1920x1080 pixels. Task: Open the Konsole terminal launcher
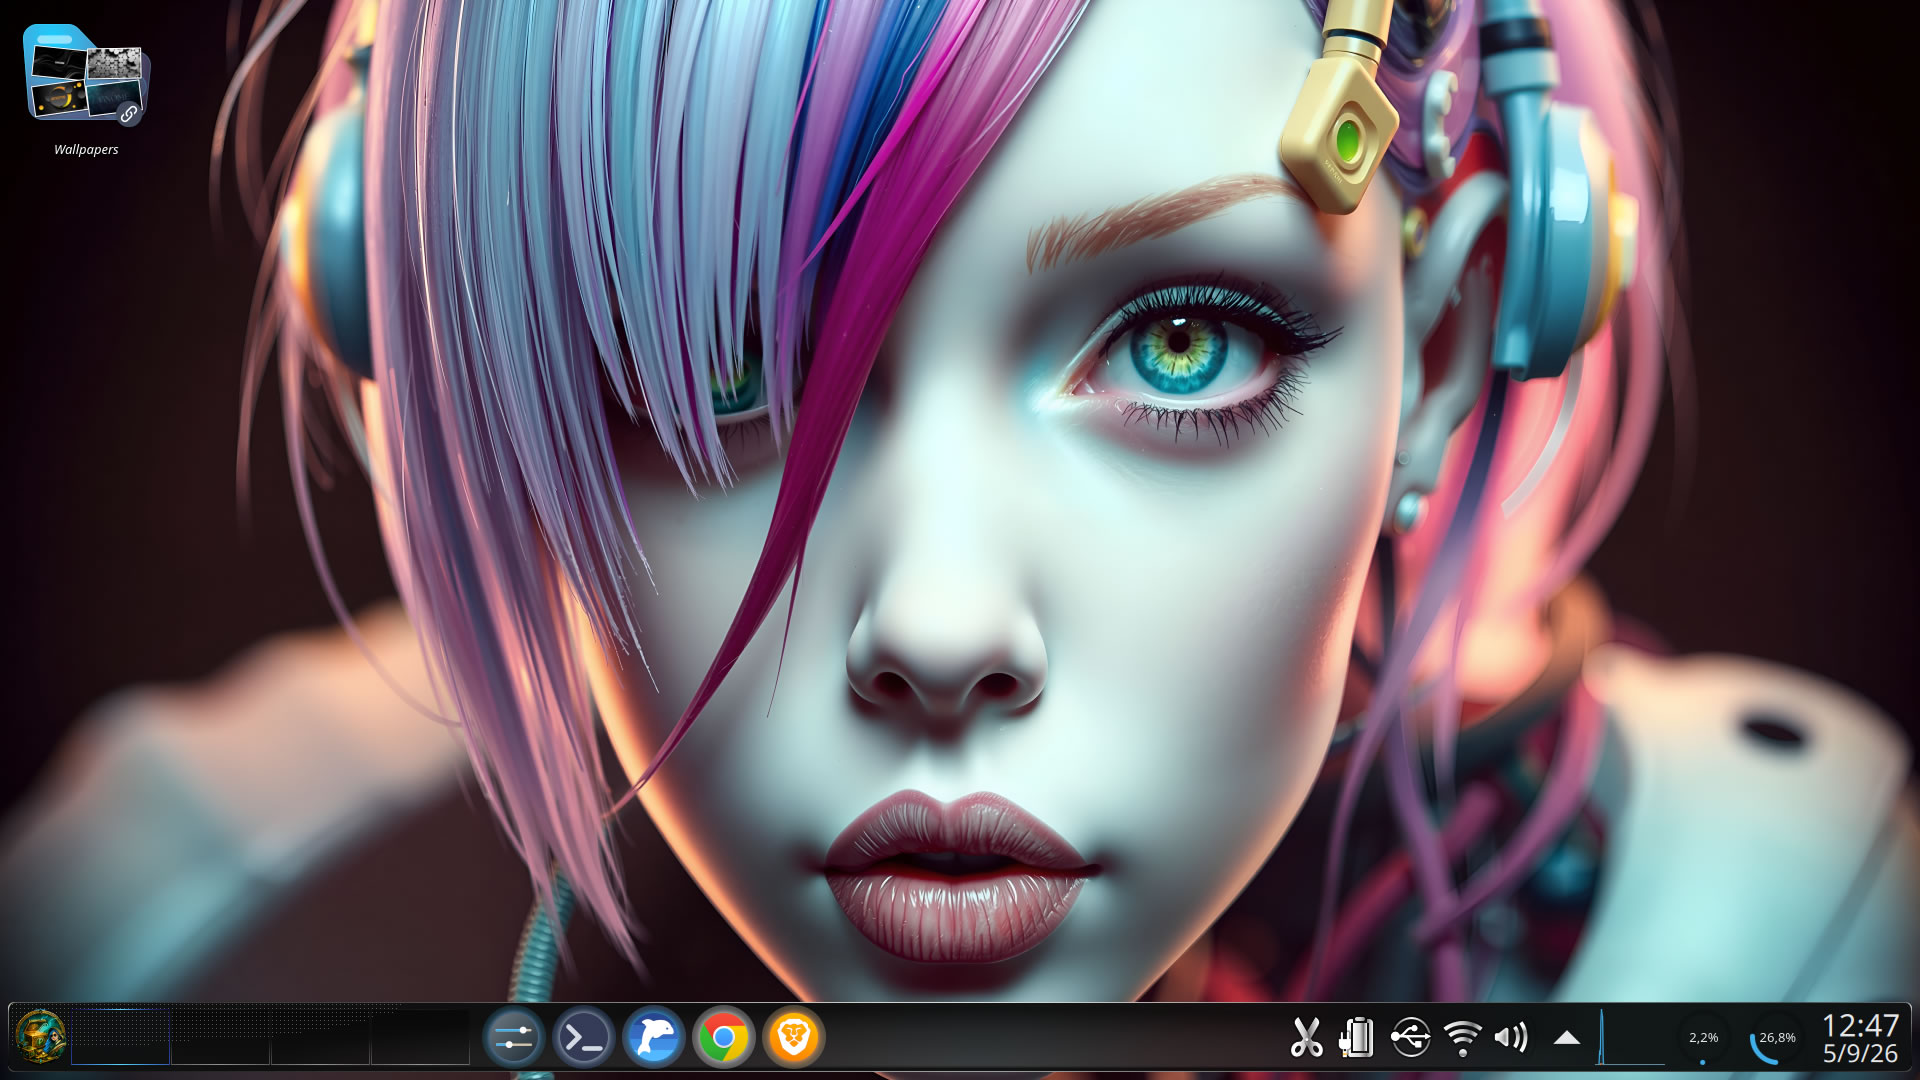(584, 1037)
